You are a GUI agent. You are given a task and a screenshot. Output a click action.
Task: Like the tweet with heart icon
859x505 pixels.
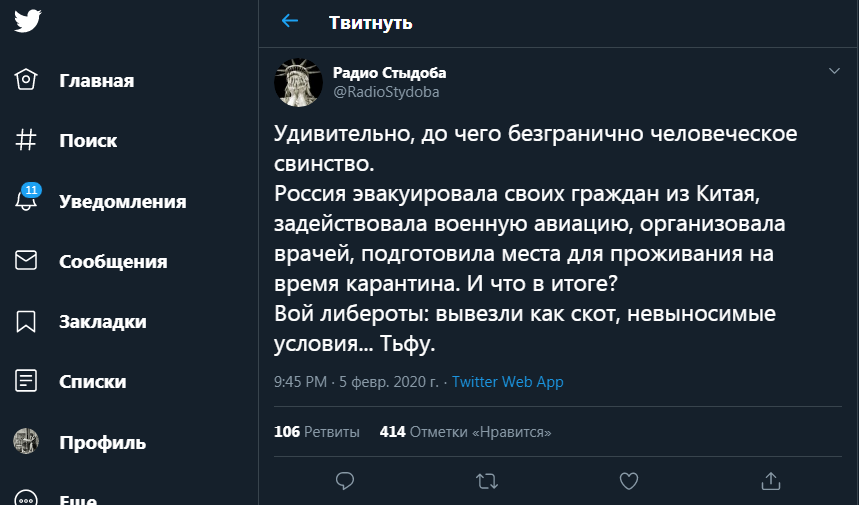pos(629,481)
